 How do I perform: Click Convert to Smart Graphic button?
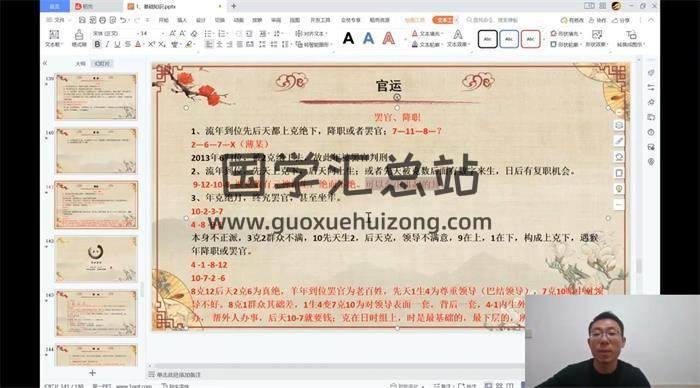click(315, 44)
